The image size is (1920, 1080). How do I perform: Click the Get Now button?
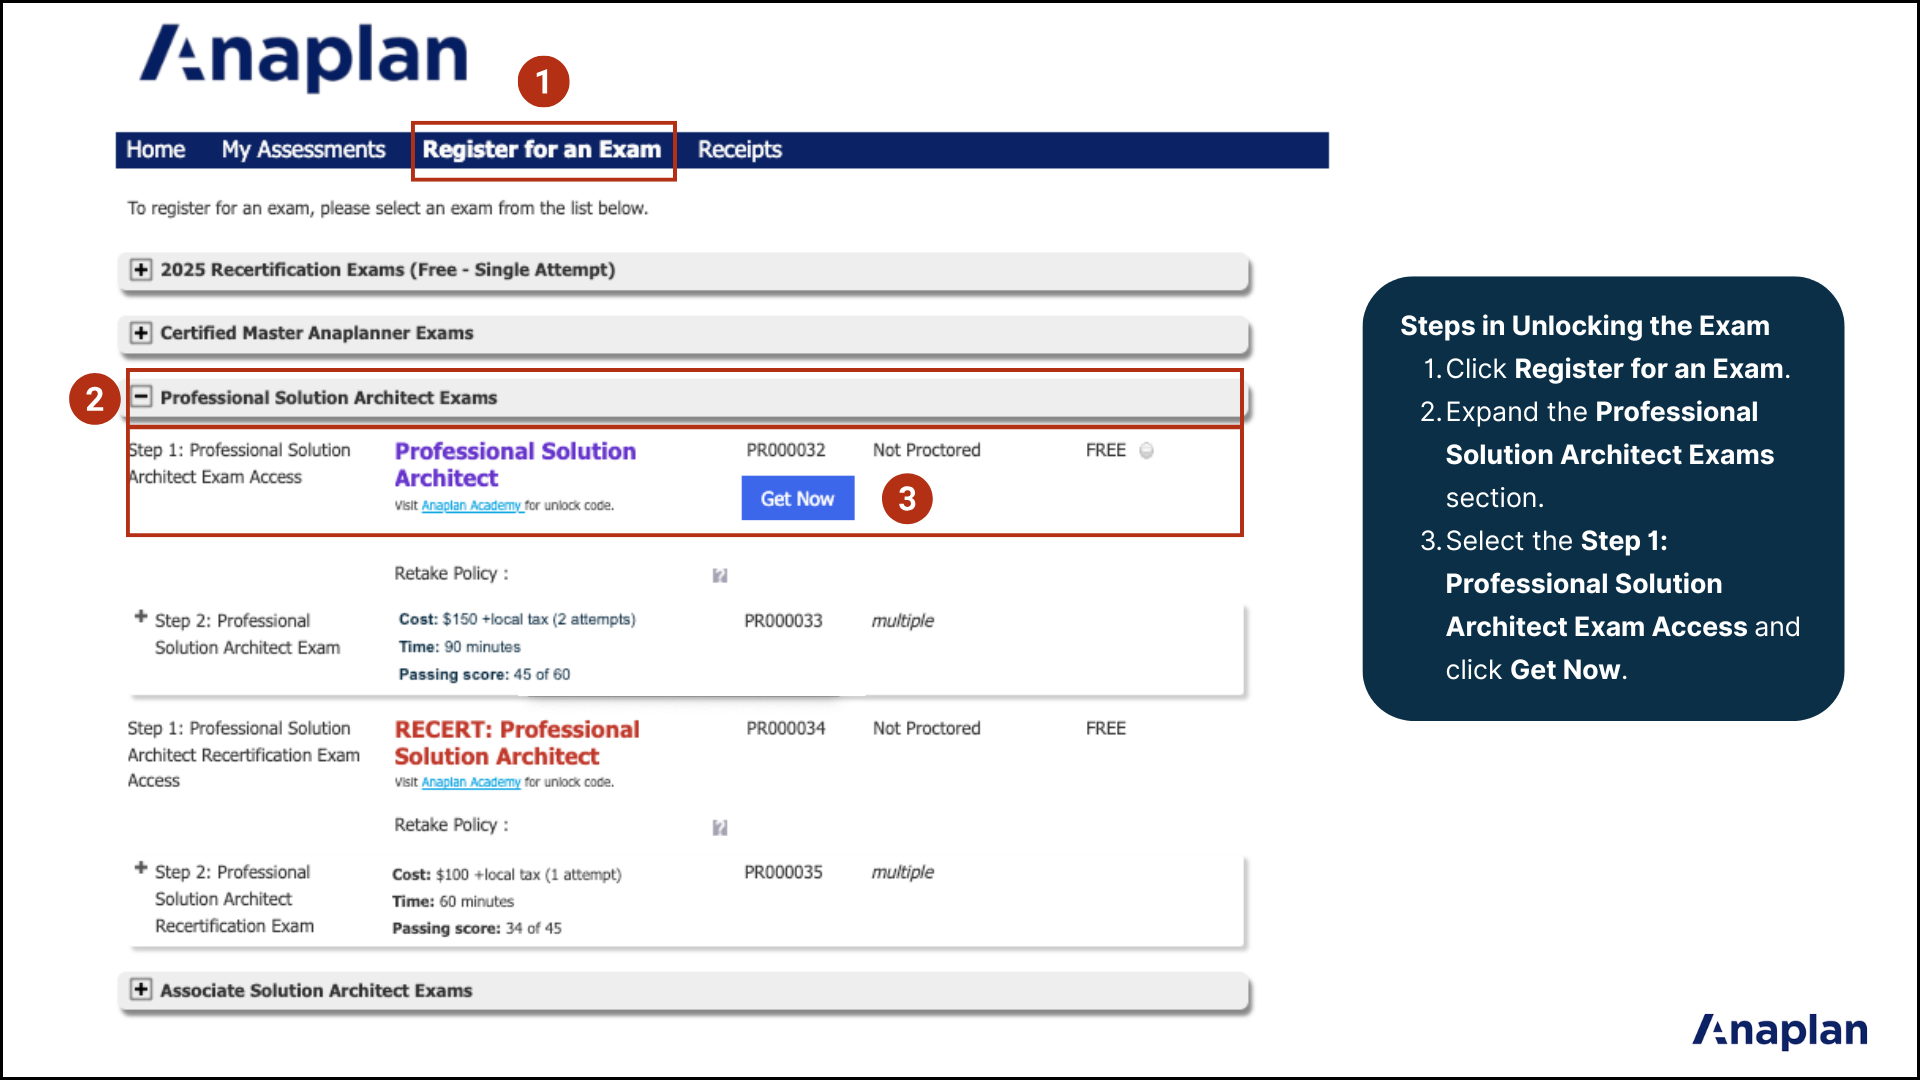[797, 498]
